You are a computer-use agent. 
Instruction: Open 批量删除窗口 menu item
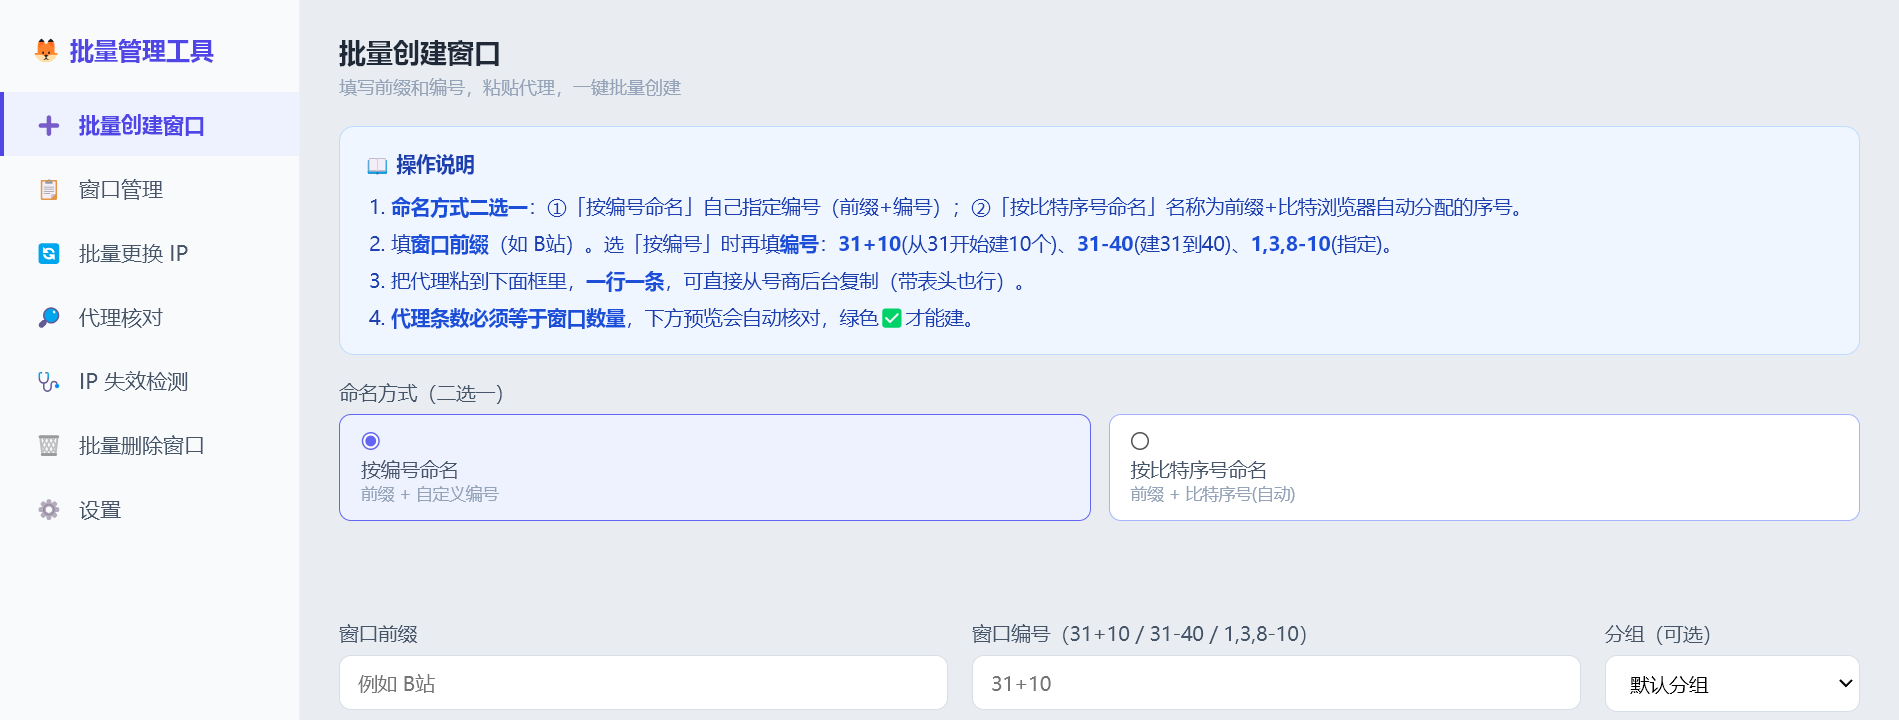(x=150, y=446)
